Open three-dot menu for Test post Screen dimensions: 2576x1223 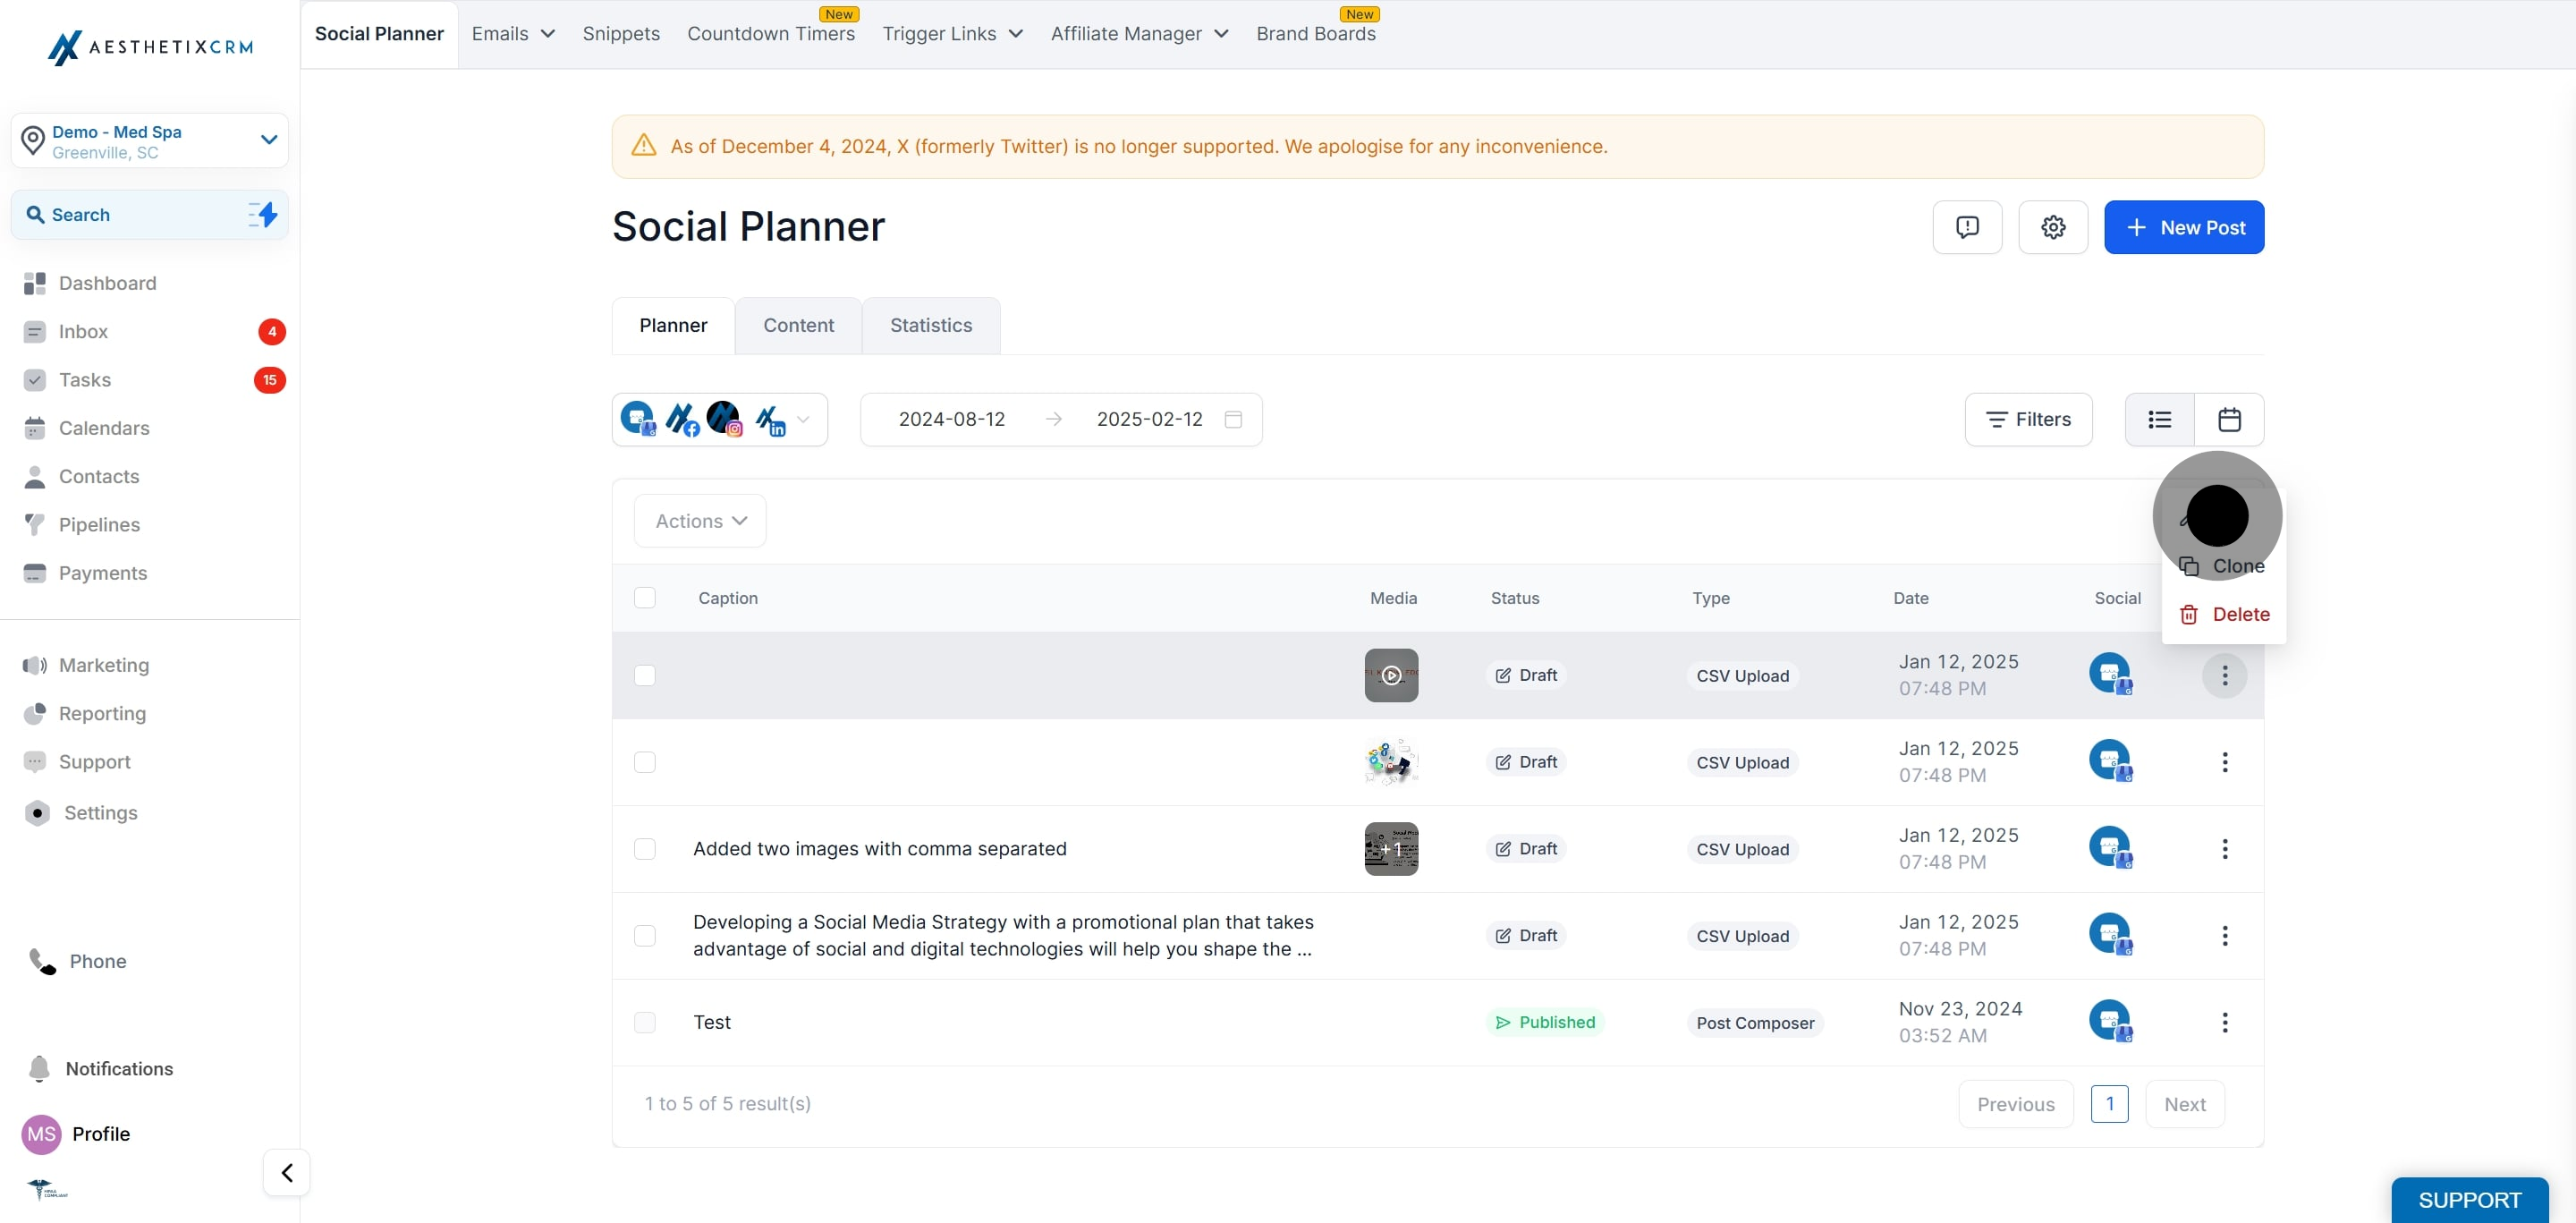coord(2224,1022)
